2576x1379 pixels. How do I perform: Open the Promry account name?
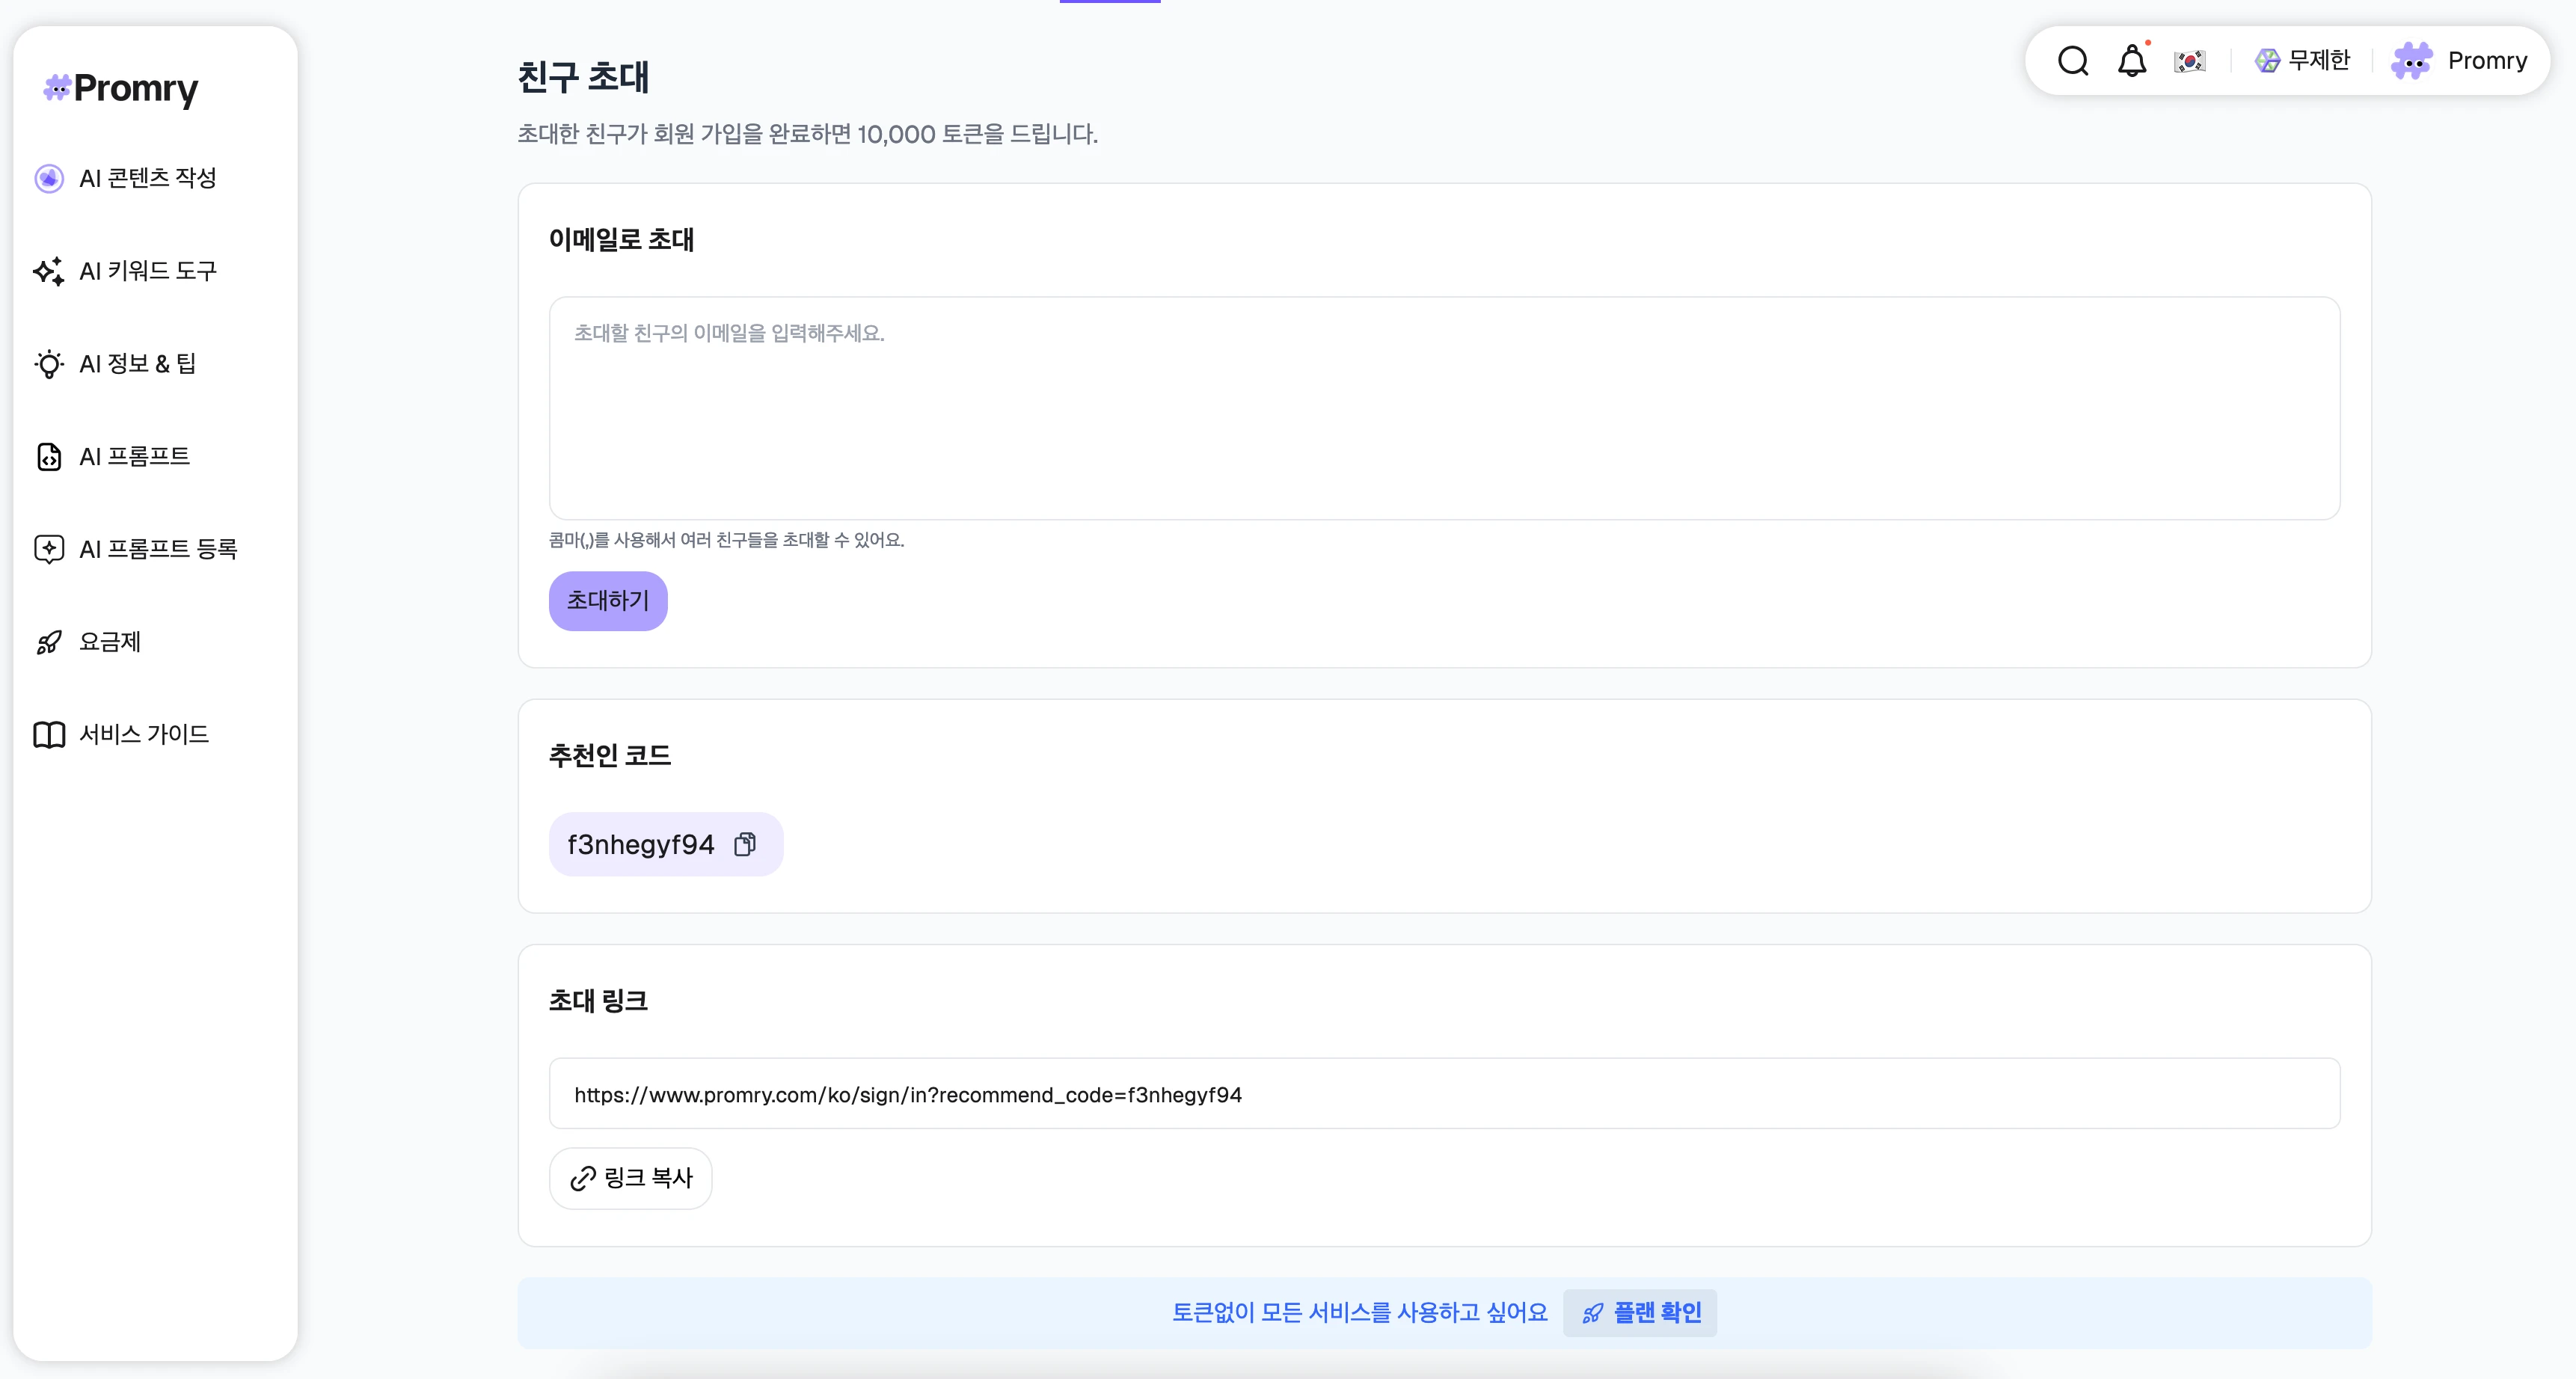(2487, 61)
